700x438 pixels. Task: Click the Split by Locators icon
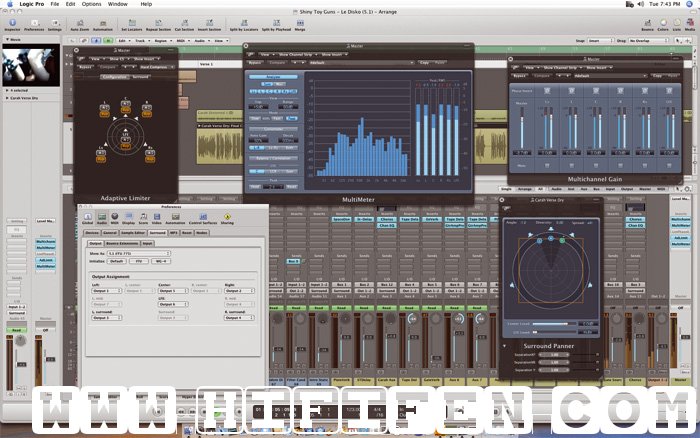tap(244, 23)
